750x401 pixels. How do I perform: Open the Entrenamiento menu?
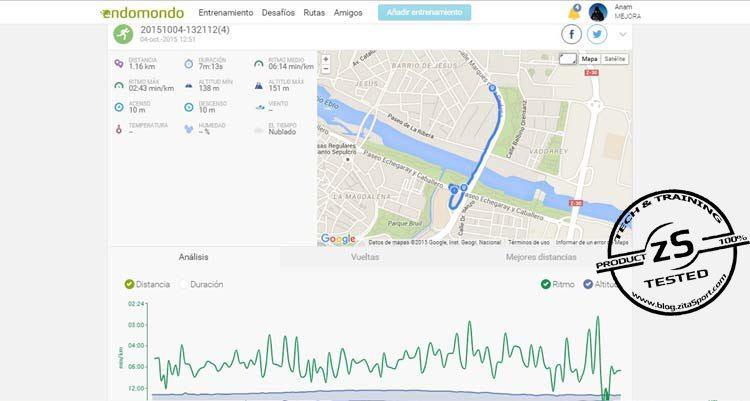(x=225, y=13)
